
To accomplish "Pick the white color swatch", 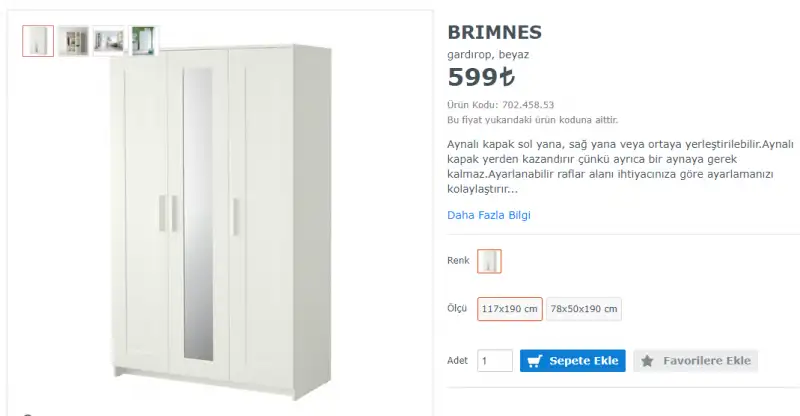I will (489, 262).
